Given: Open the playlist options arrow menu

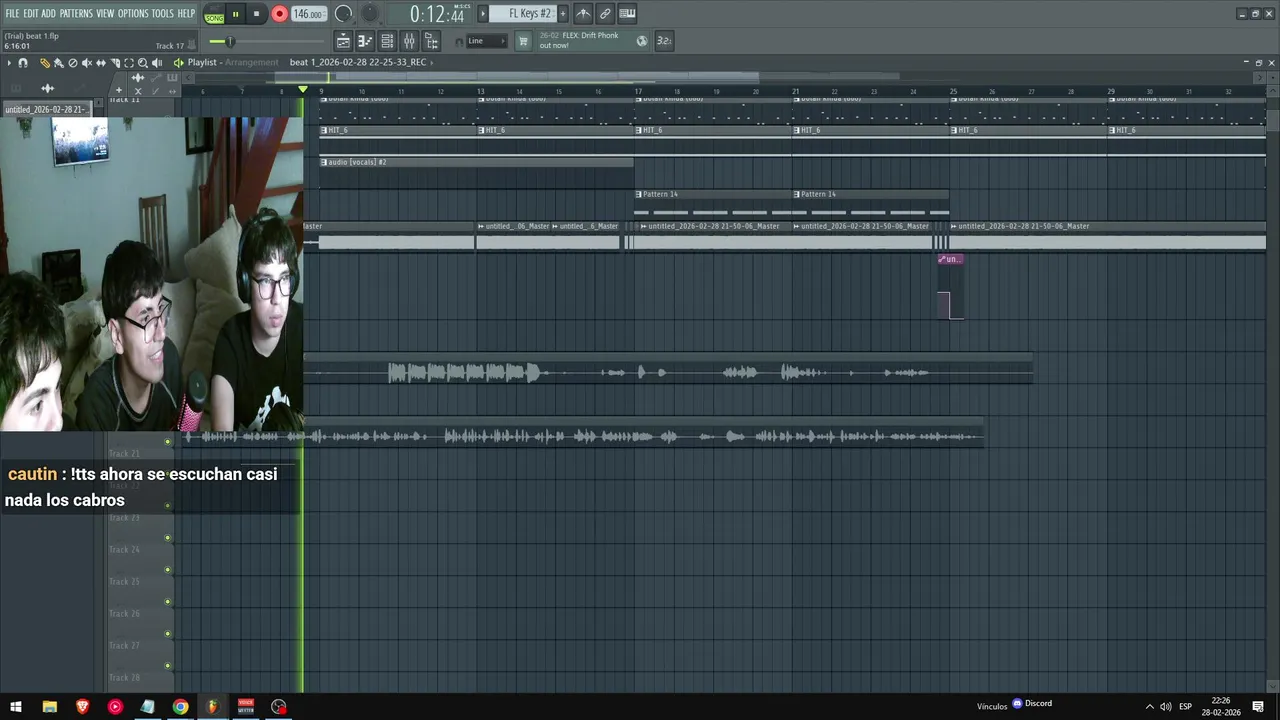Looking at the screenshot, I should (x=9, y=63).
